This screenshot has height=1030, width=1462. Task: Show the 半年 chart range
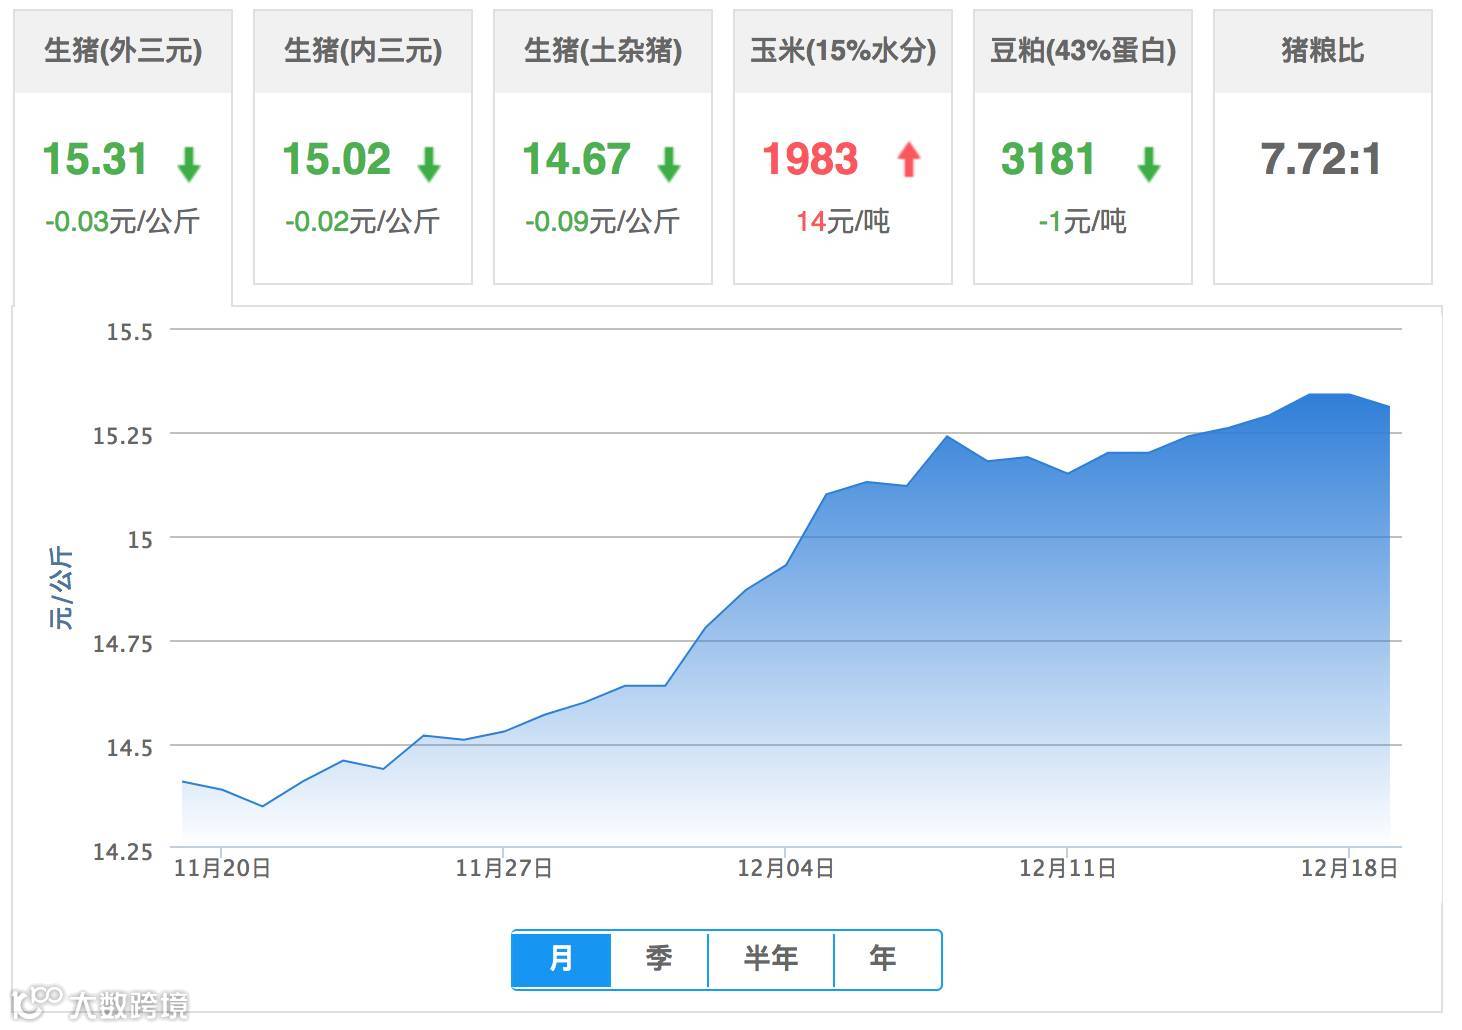771,959
